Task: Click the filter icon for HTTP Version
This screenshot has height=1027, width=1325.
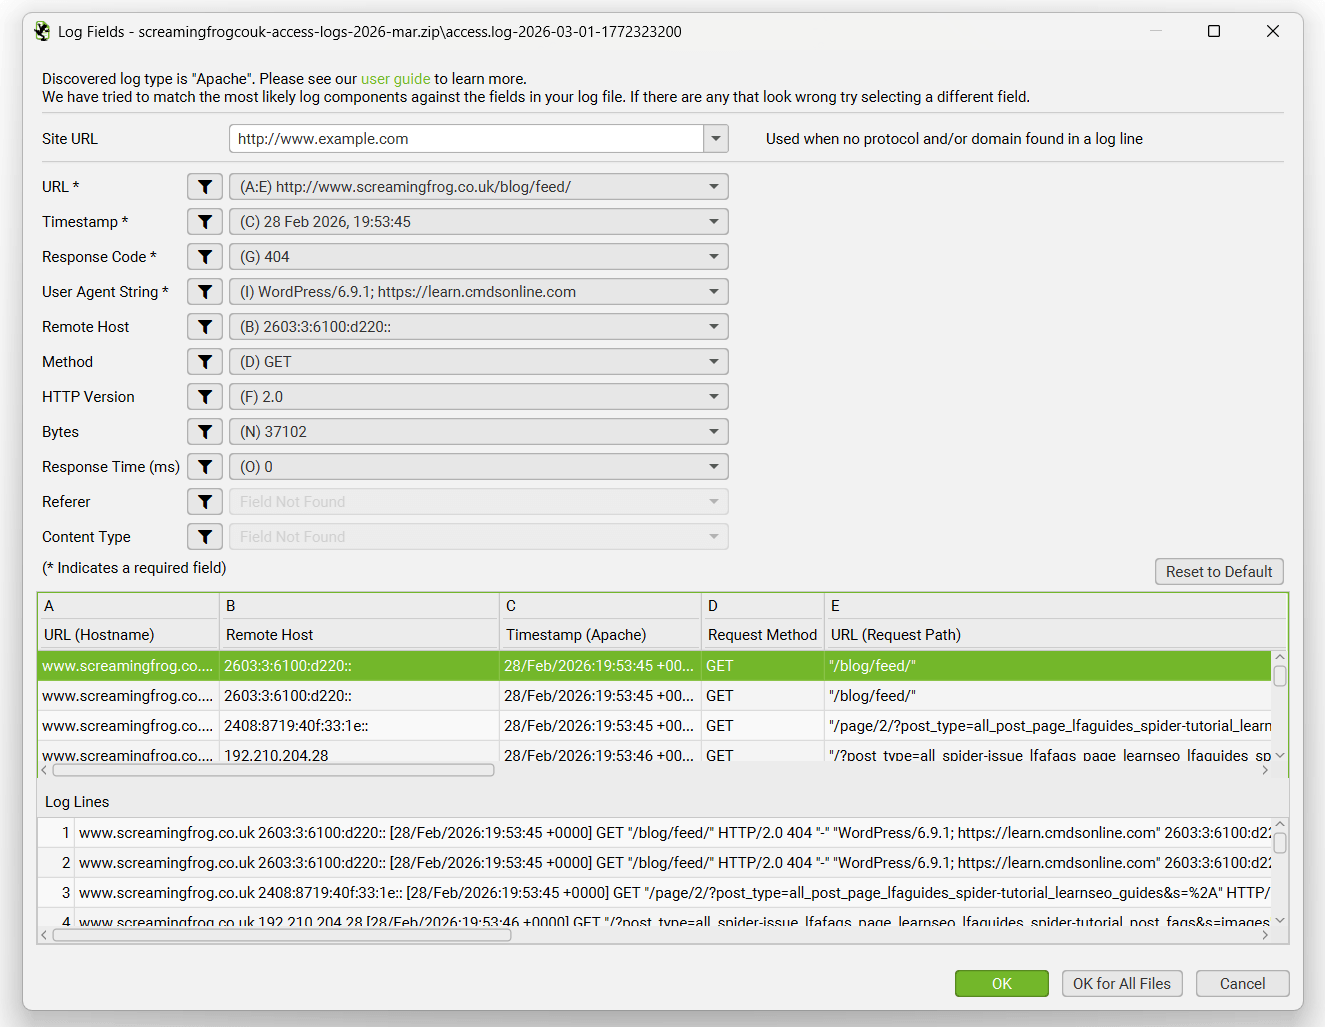Action: tap(205, 397)
